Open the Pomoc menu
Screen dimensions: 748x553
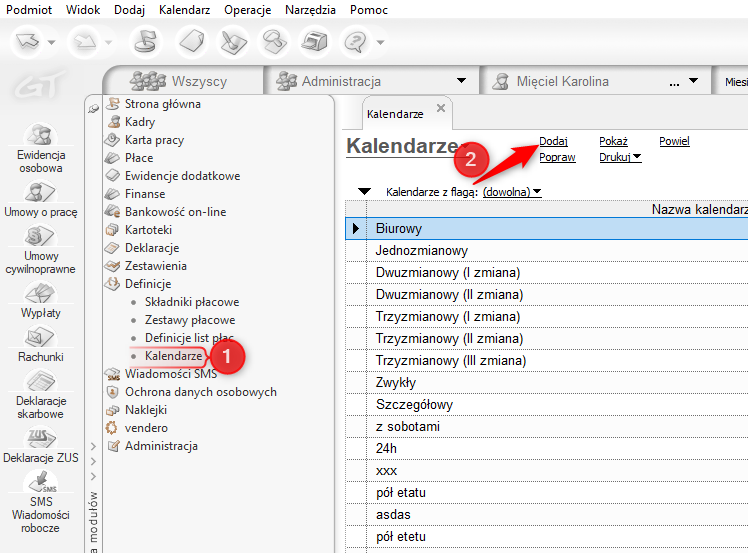[369, 10]
